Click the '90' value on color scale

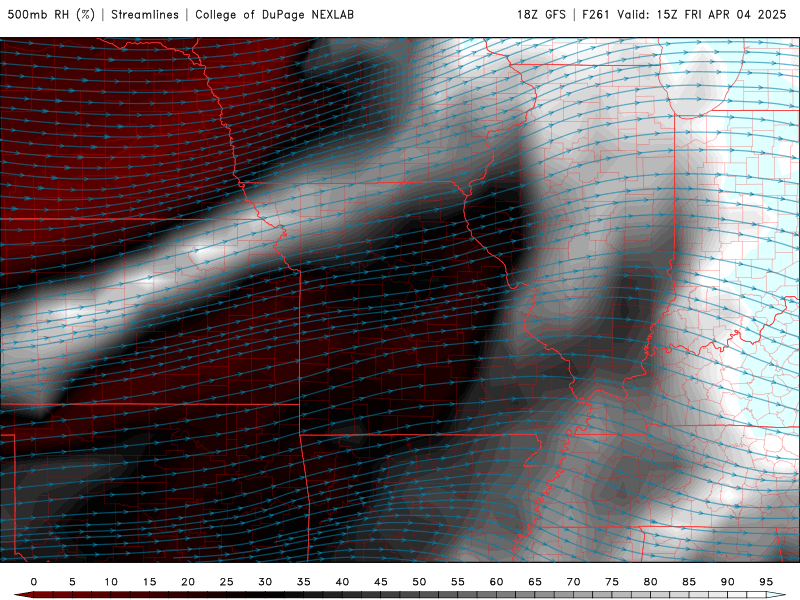(x=727, y=582)
